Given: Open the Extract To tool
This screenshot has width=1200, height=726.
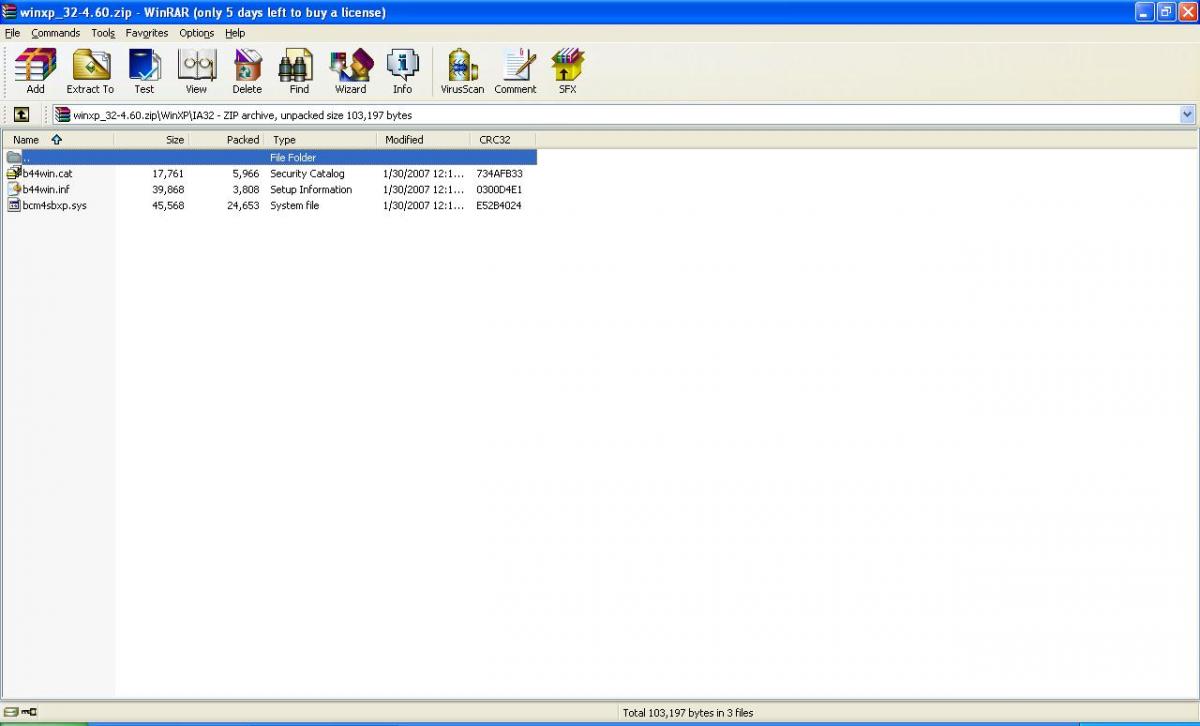Looking at the screenshot, I should (90, 71).
